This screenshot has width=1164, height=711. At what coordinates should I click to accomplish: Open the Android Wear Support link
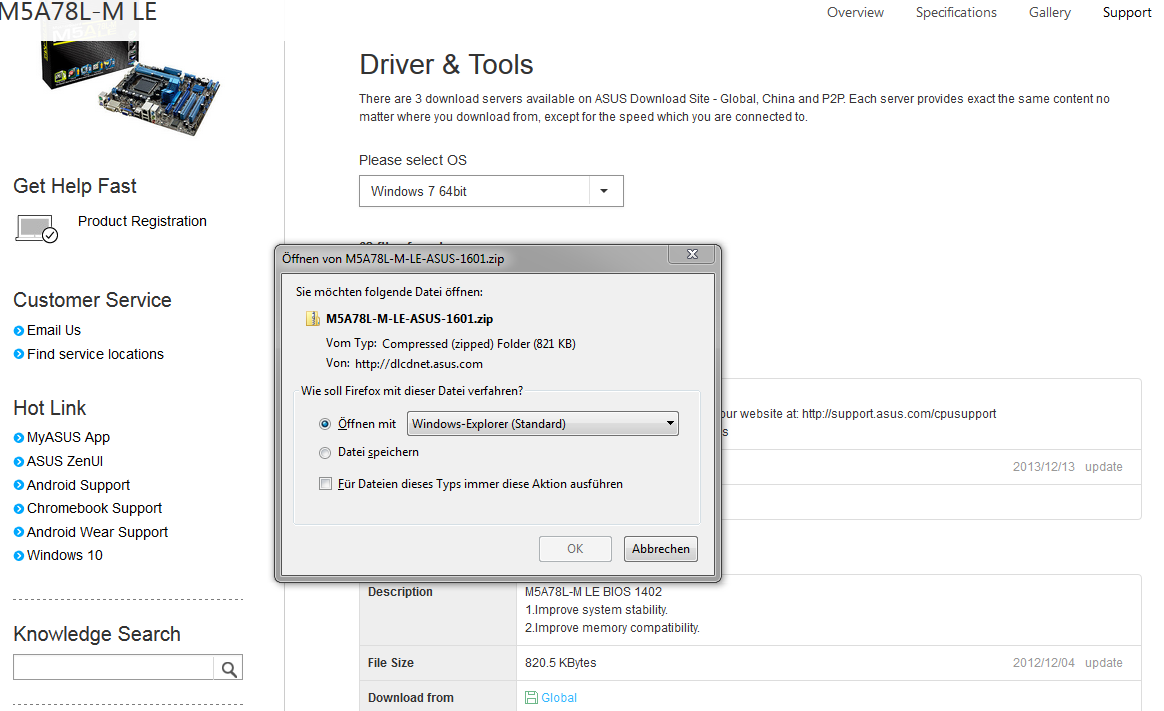click(97, 532)
